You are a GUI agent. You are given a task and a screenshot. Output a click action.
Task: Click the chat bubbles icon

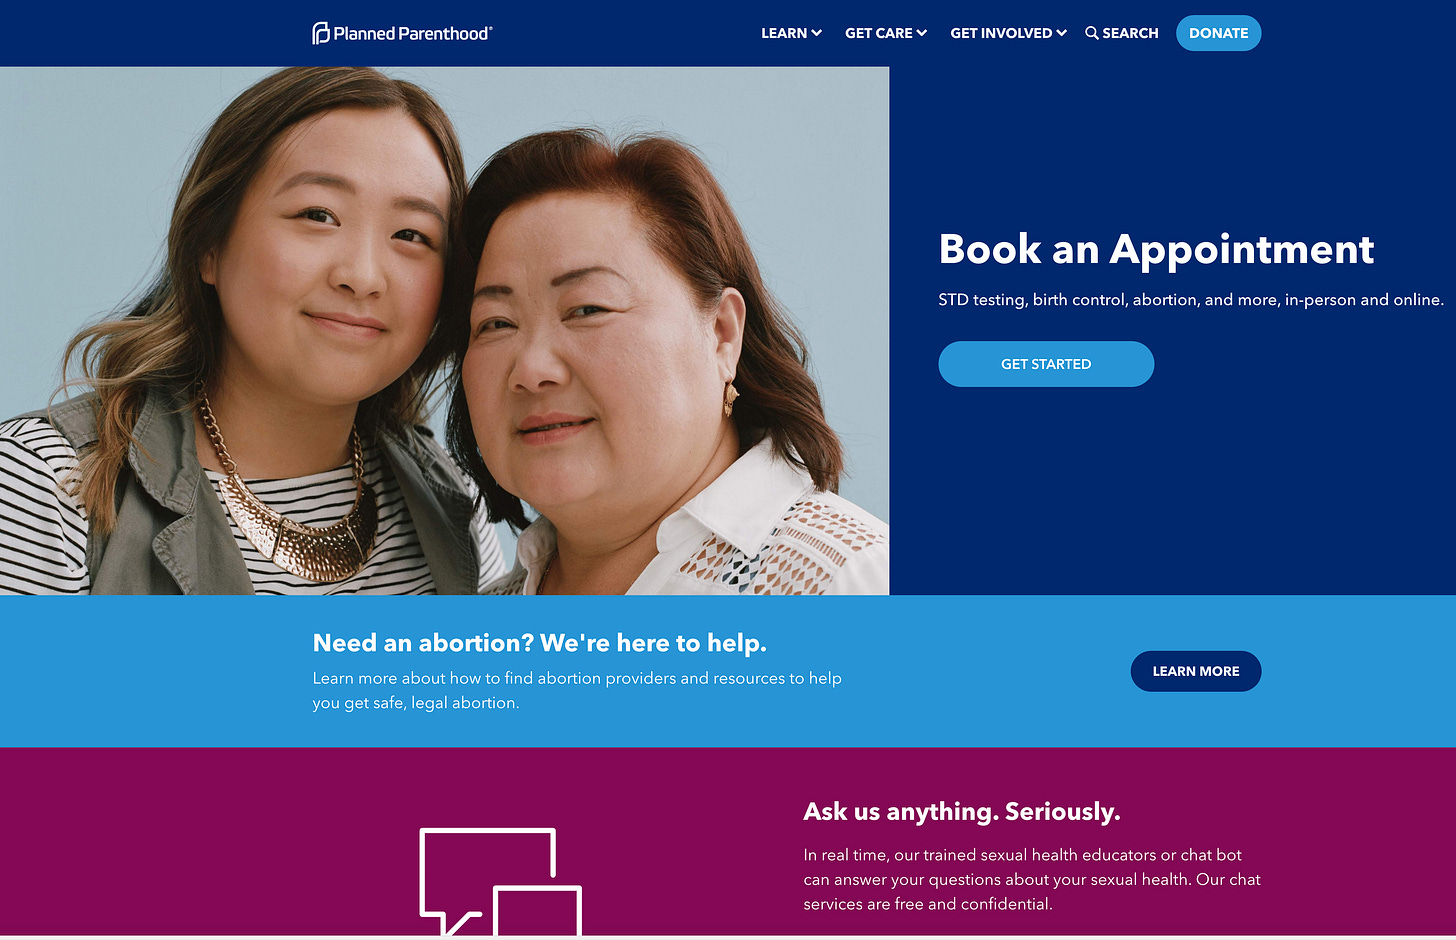click(x=500, y=882)
